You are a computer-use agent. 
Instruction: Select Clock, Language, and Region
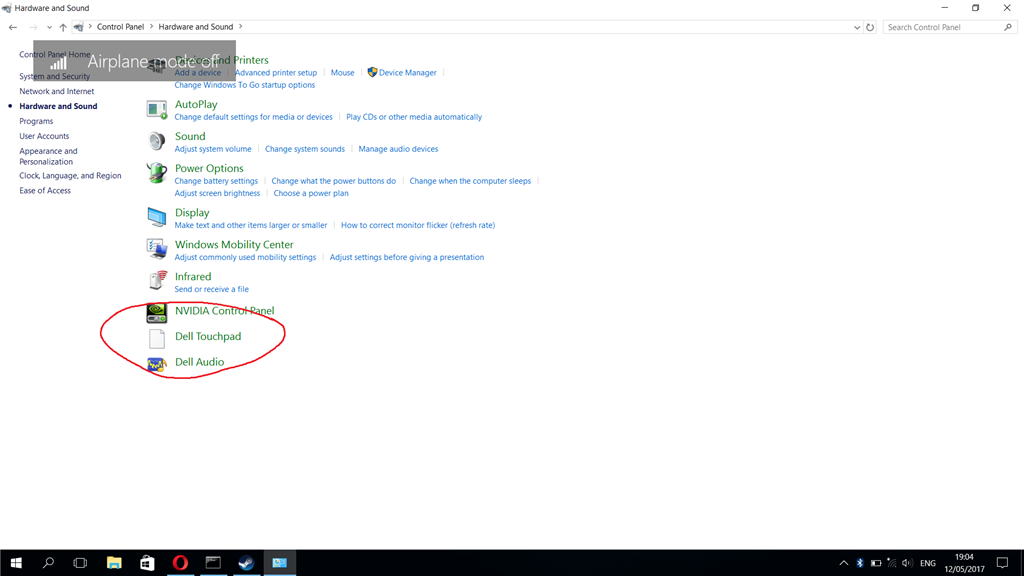70,176
